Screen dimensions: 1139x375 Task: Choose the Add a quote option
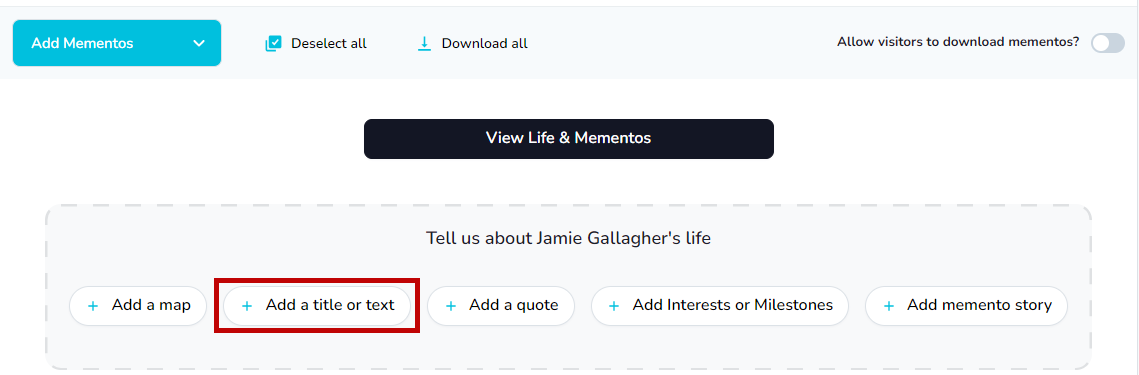click(501, 306)
